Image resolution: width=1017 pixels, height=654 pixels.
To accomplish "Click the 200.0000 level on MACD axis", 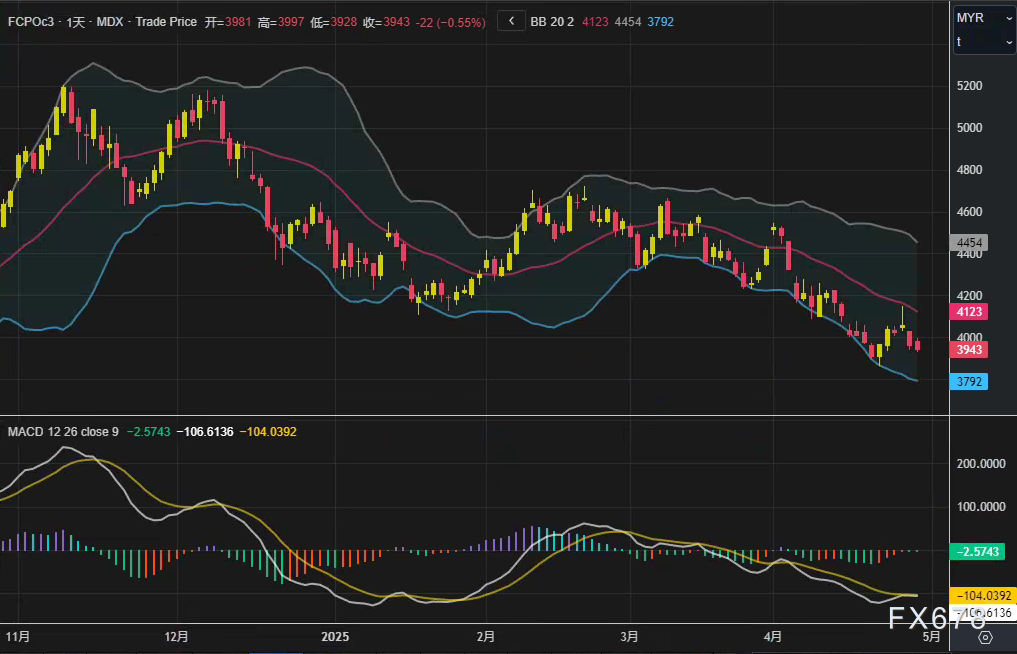I will point(981,464).
